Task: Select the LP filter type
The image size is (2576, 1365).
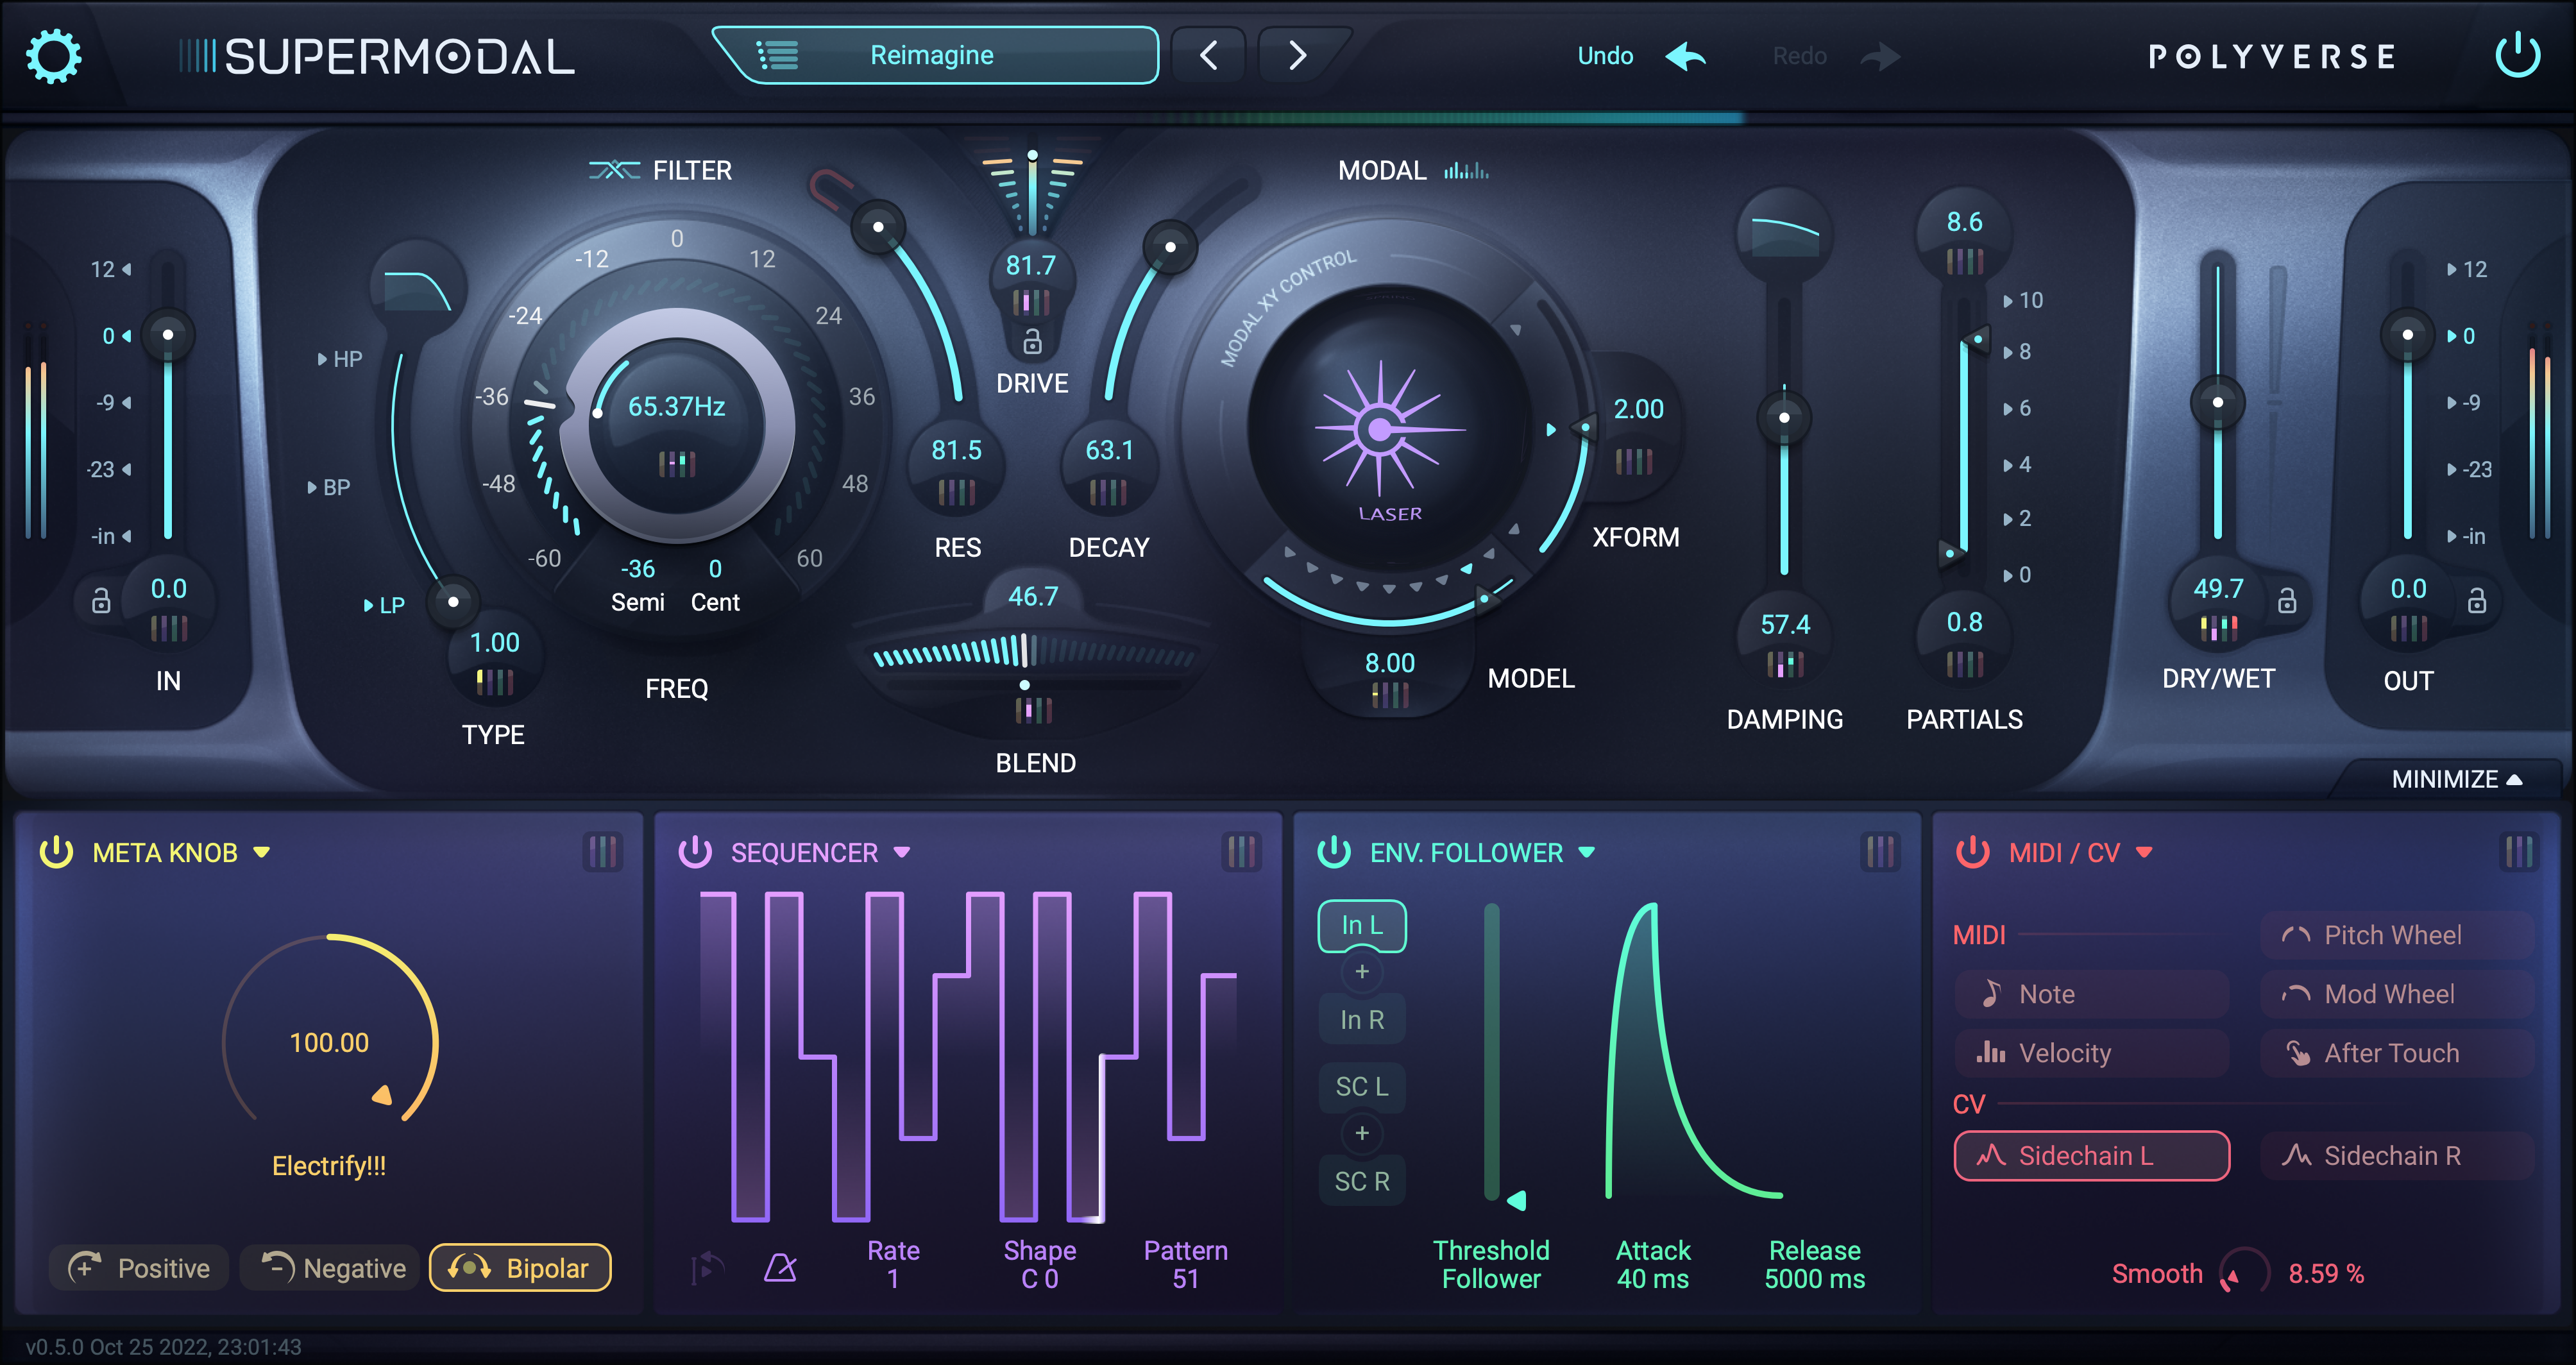Action: coord(385,605)
